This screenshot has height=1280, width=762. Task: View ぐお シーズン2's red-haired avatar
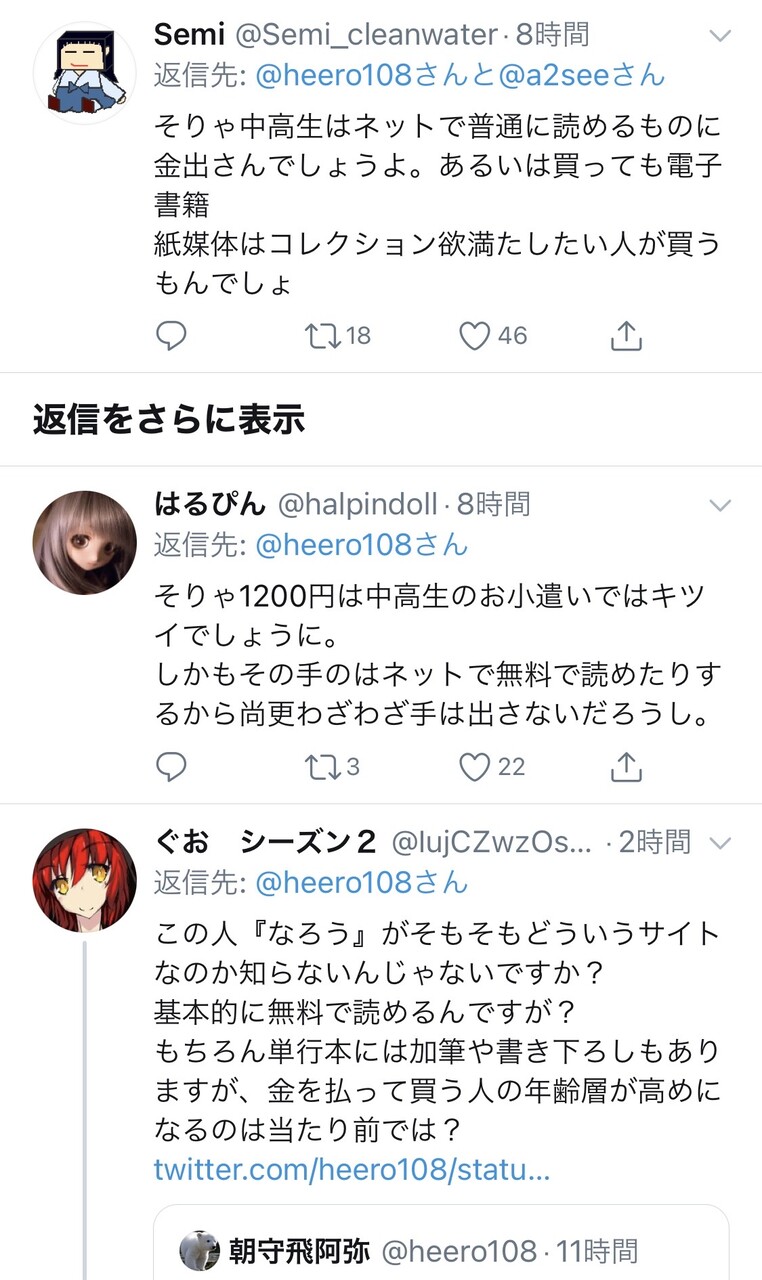pyautogui.click(x=84, y=881)
